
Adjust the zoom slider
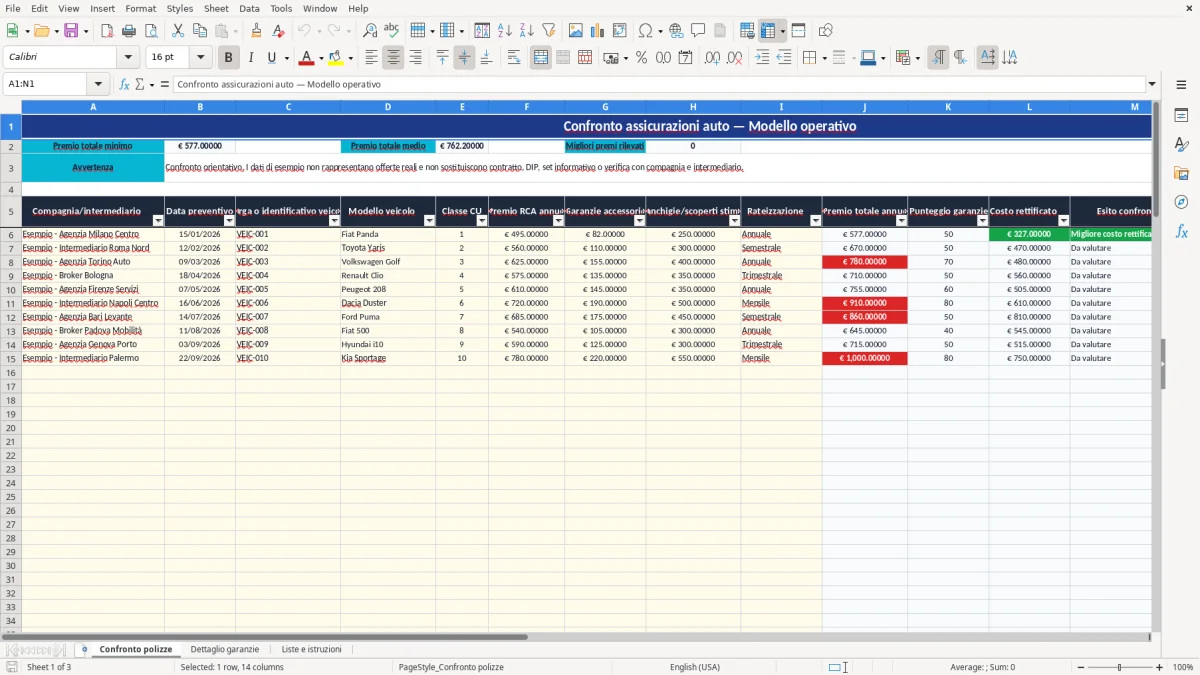point(1120,667)
